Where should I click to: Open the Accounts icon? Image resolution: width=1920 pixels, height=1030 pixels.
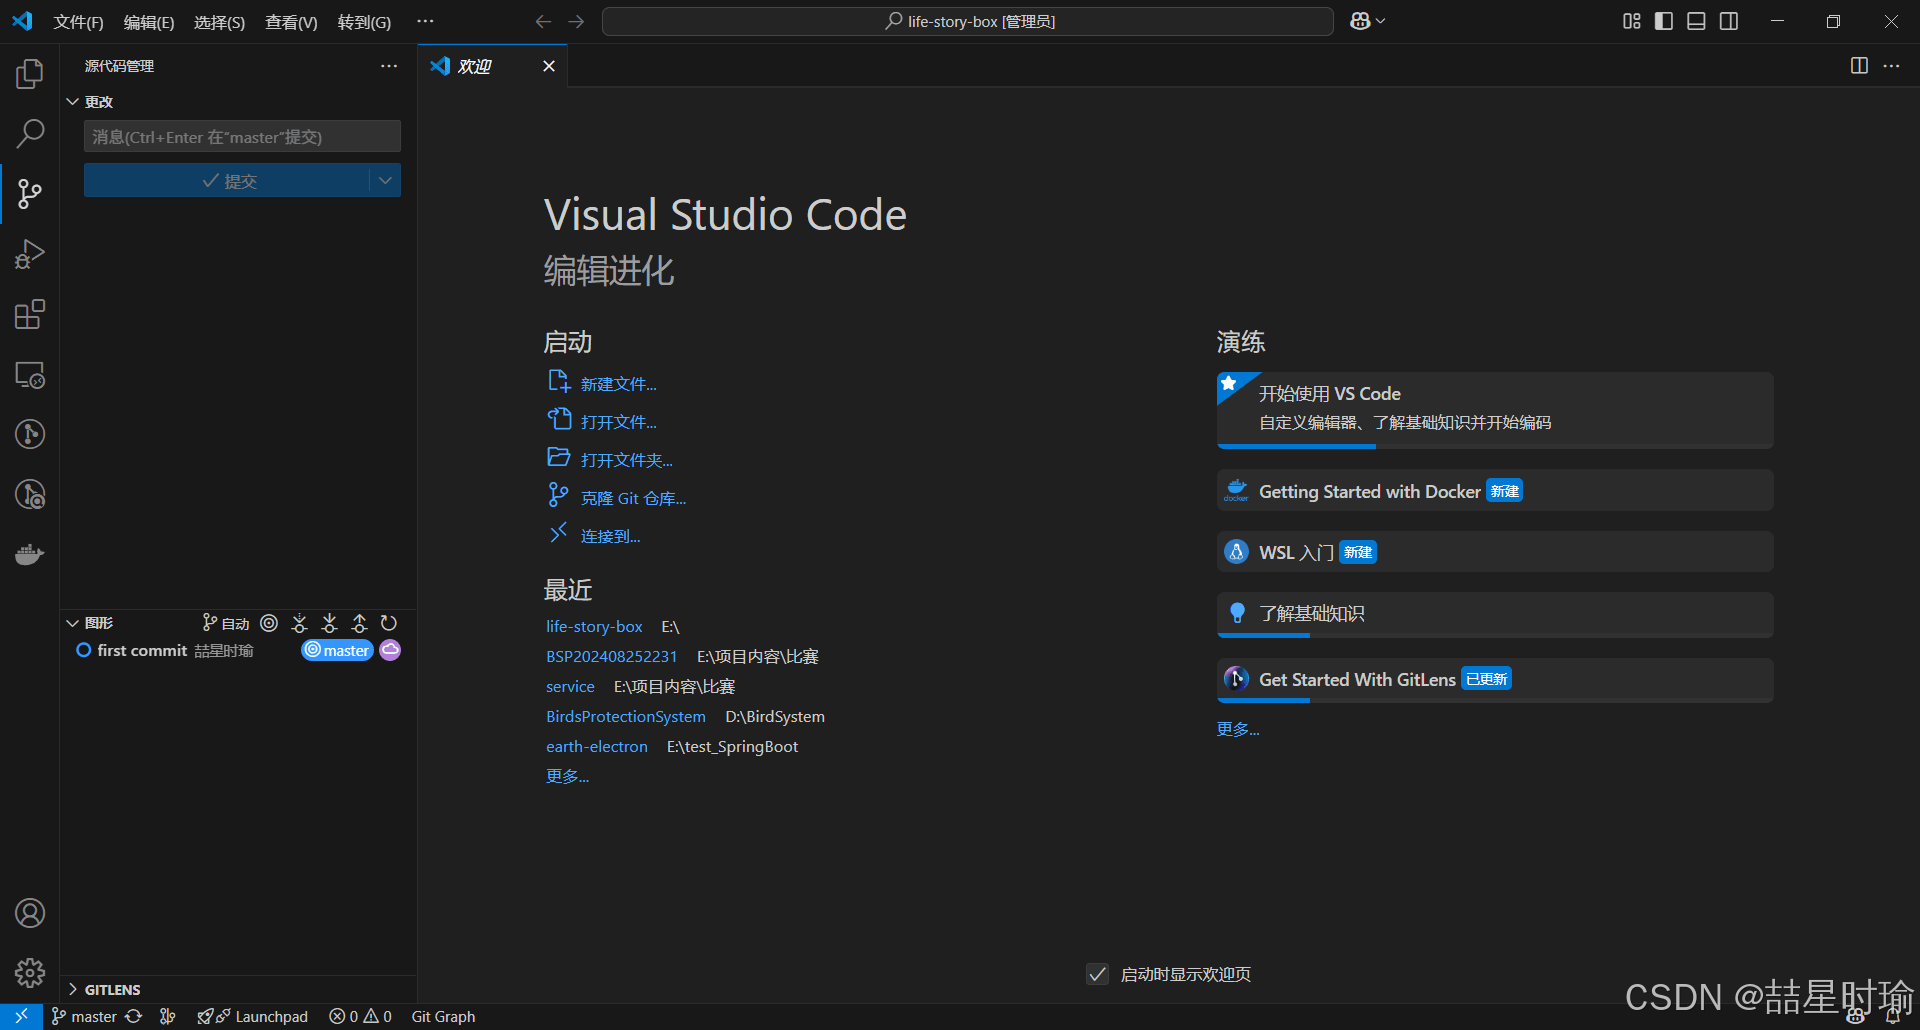[x=30, y=913]
